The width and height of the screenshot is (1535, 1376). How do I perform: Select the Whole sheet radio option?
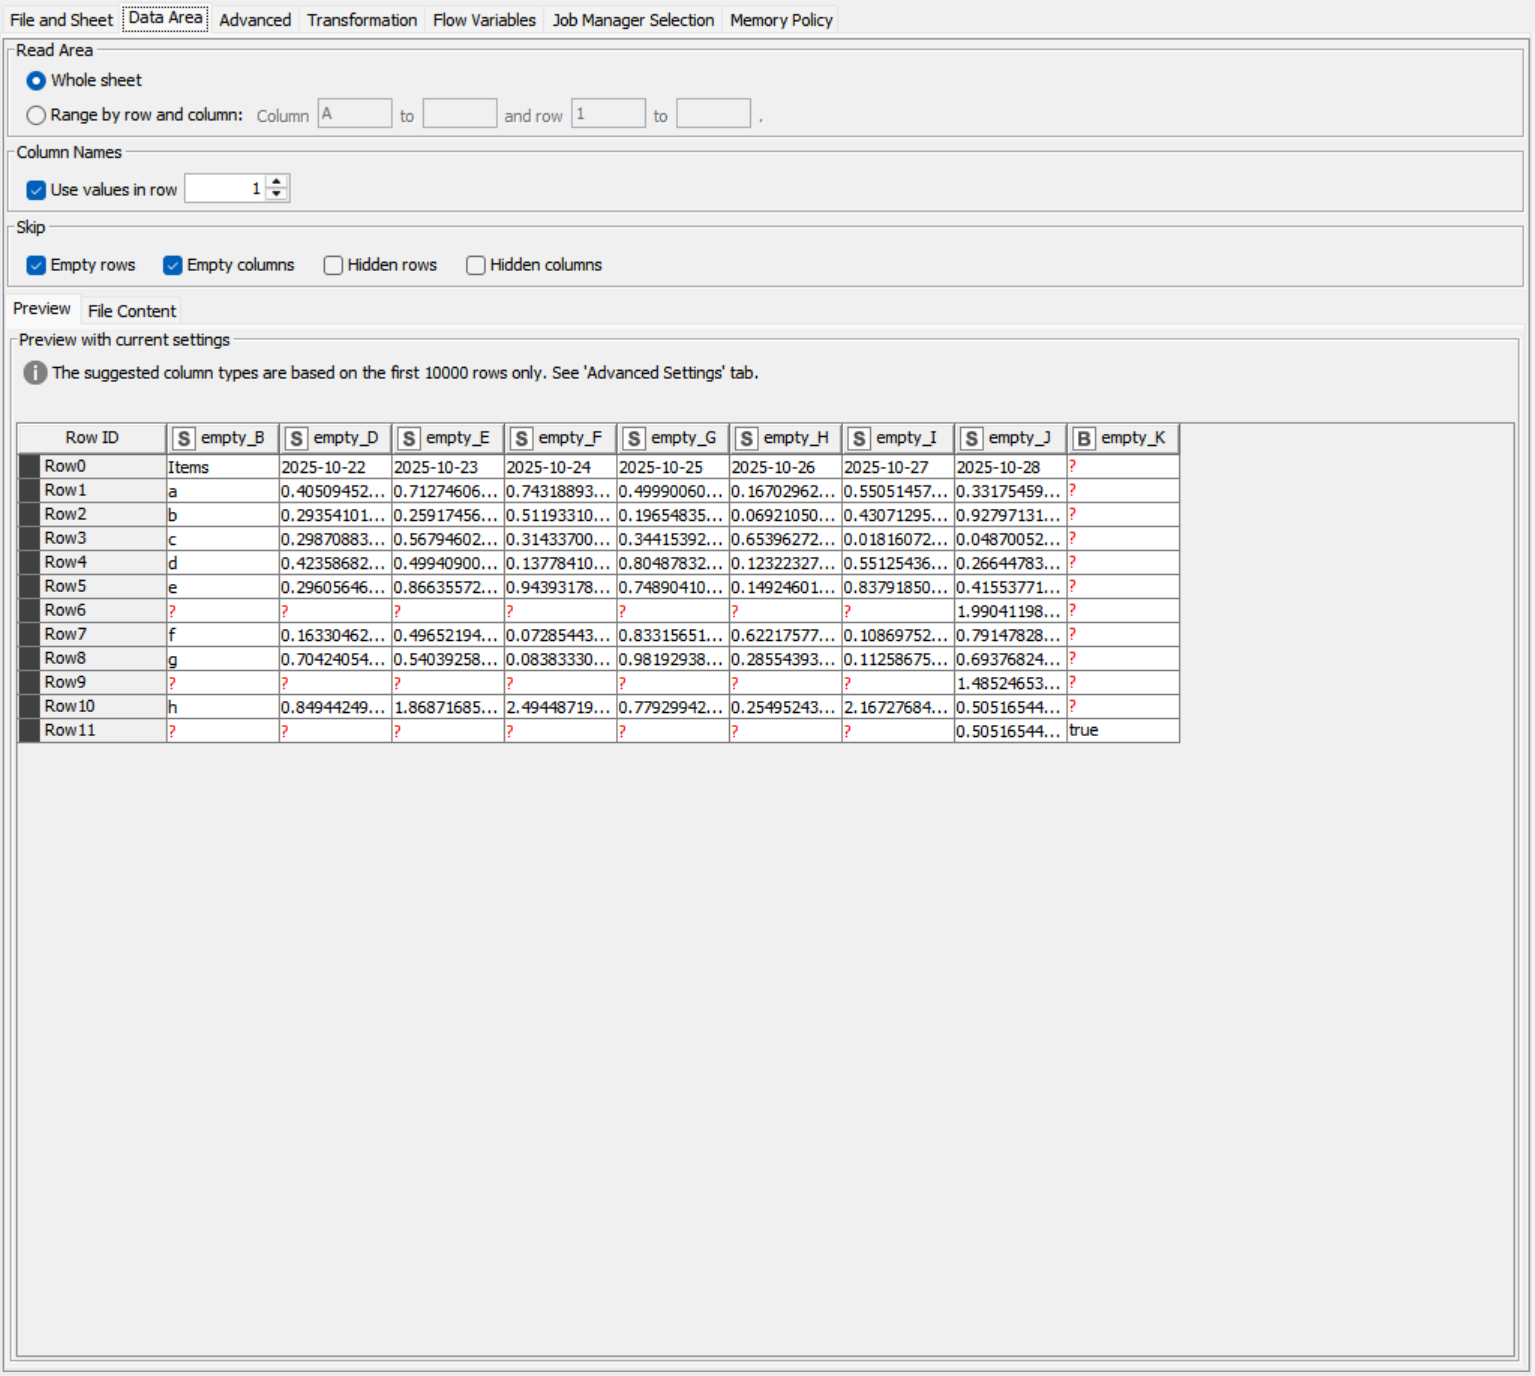[37, 81]
